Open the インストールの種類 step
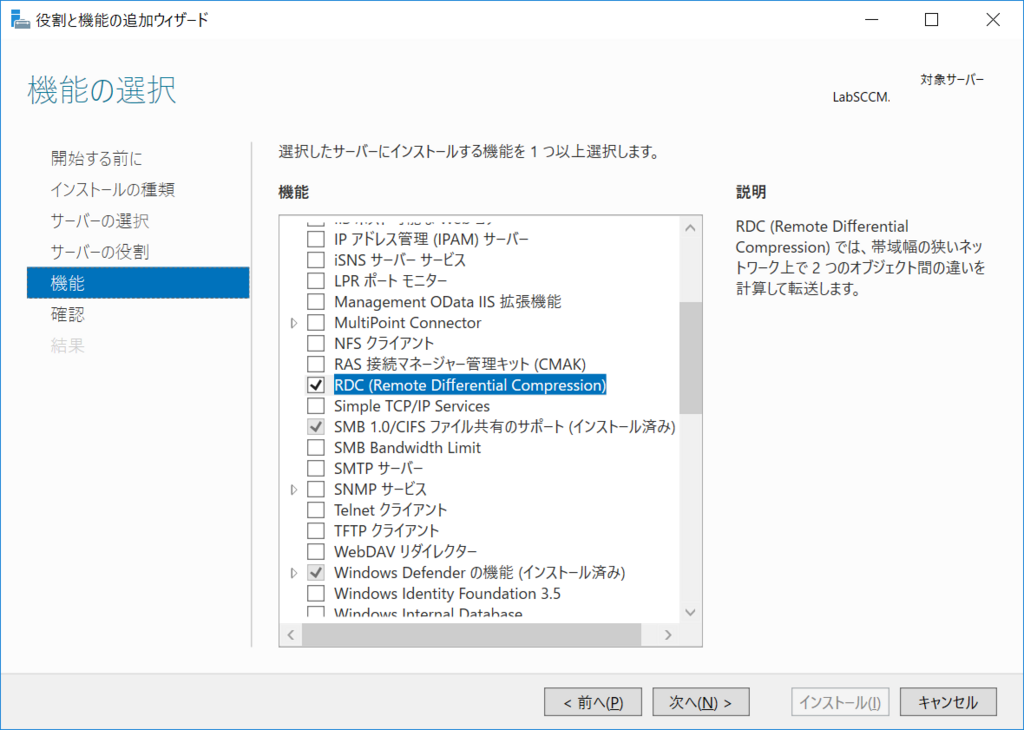 [x=112, y=189]
